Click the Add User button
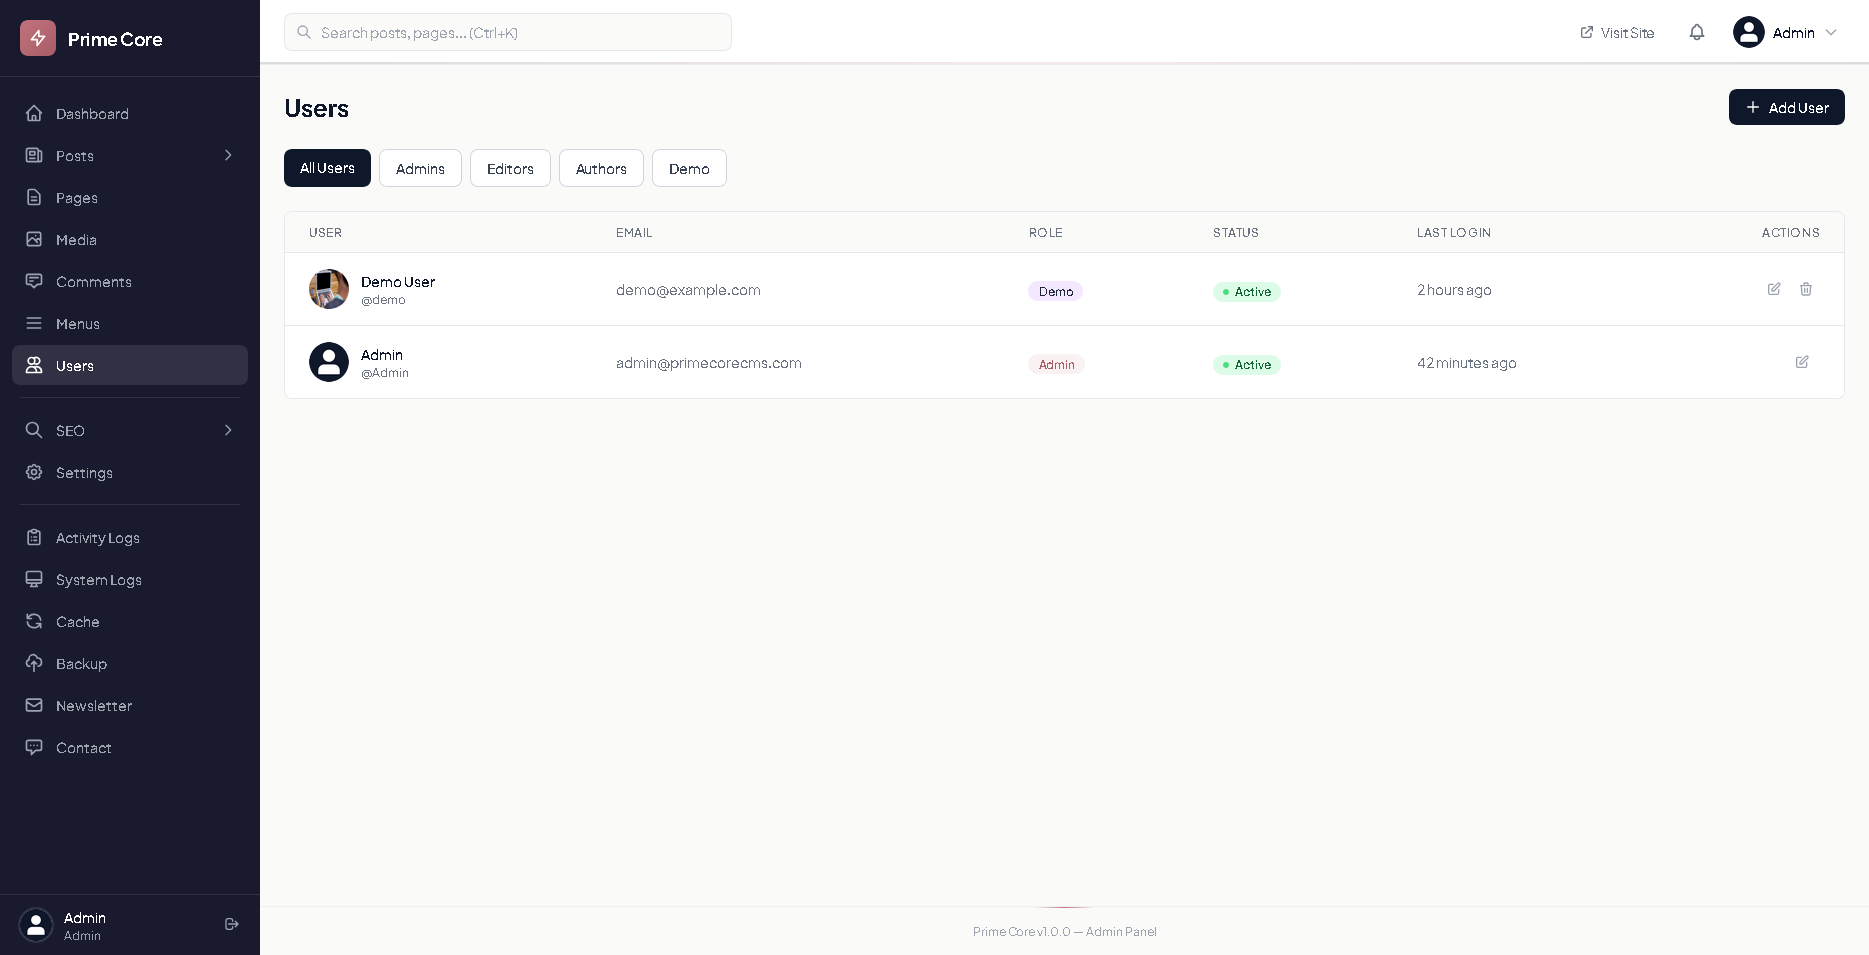The height and width of the screenshot is (955, 1869). pyautogui.click(x=1786, y=107)
